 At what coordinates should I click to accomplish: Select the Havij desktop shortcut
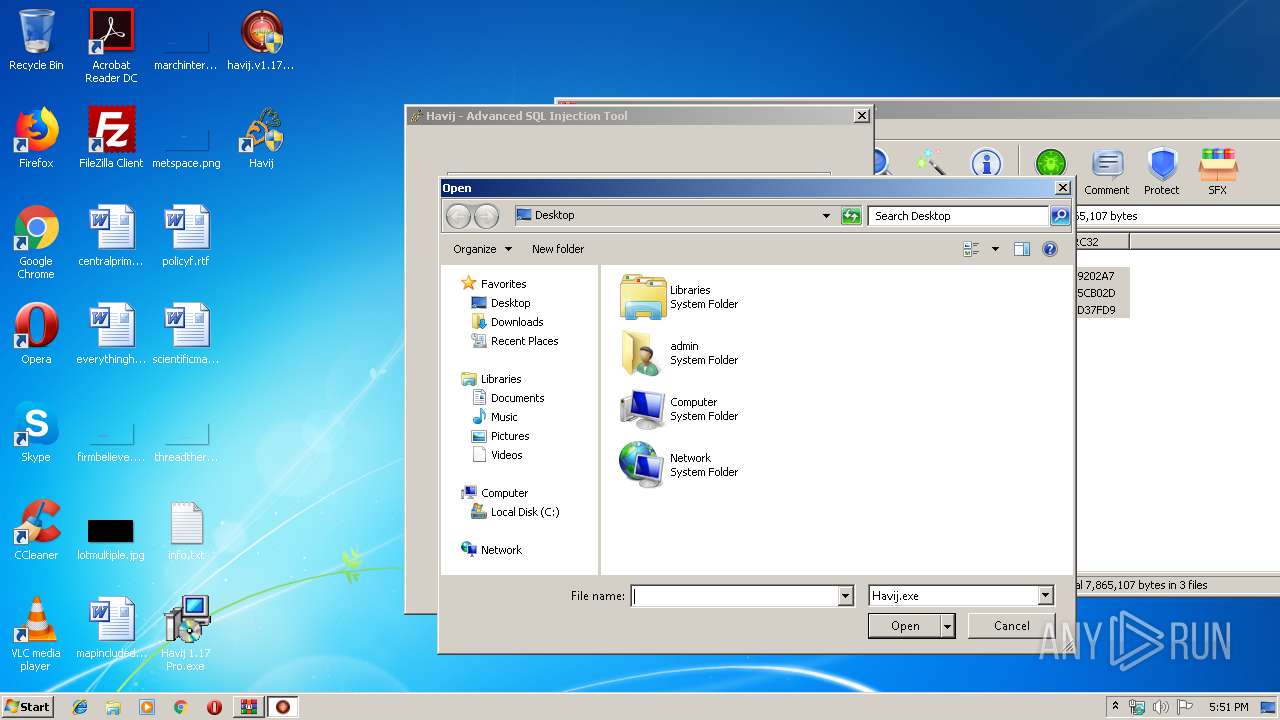tap(261, 138)
